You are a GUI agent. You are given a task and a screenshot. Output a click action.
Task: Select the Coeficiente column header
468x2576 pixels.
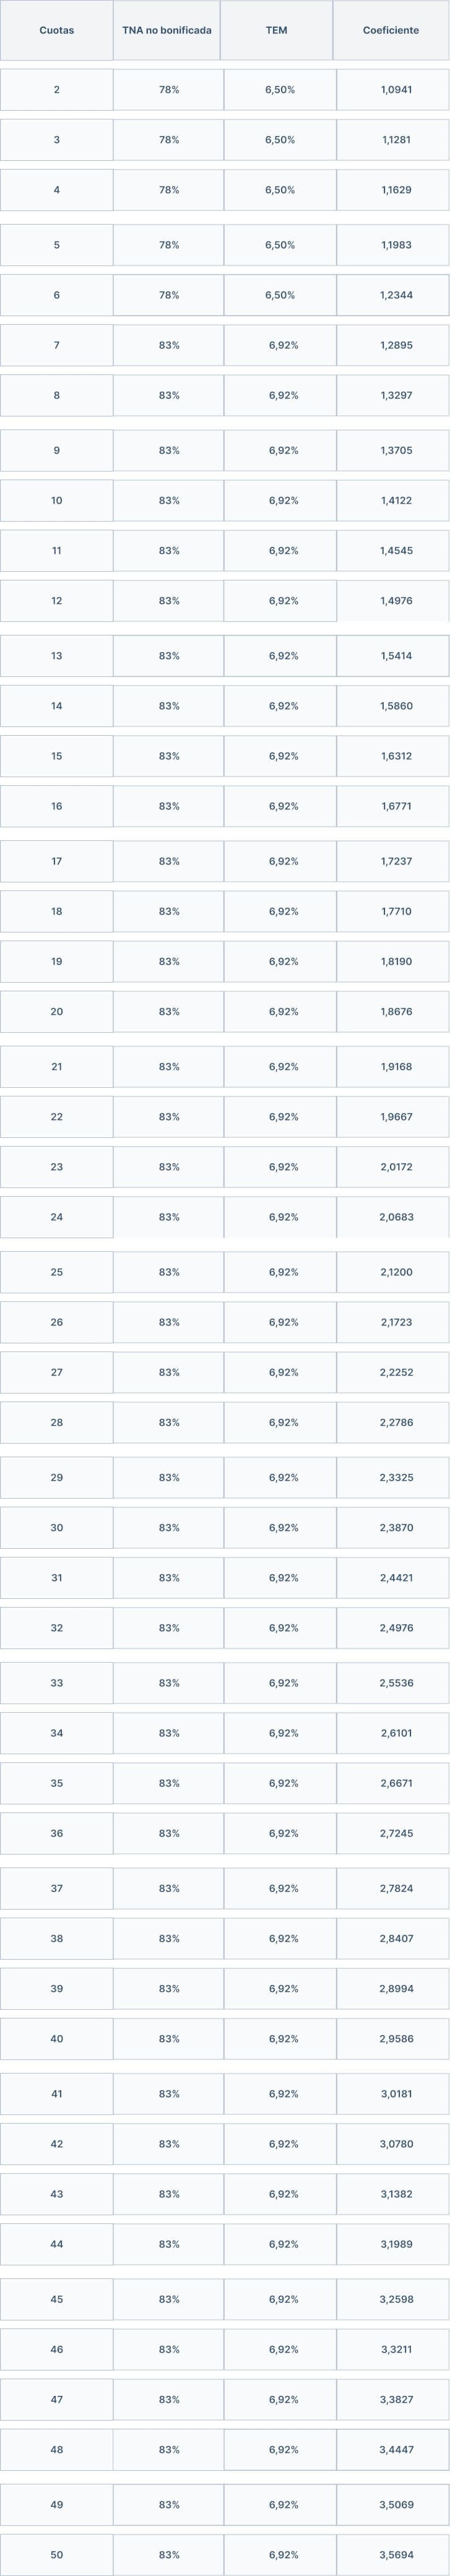(x=391, y=30)
